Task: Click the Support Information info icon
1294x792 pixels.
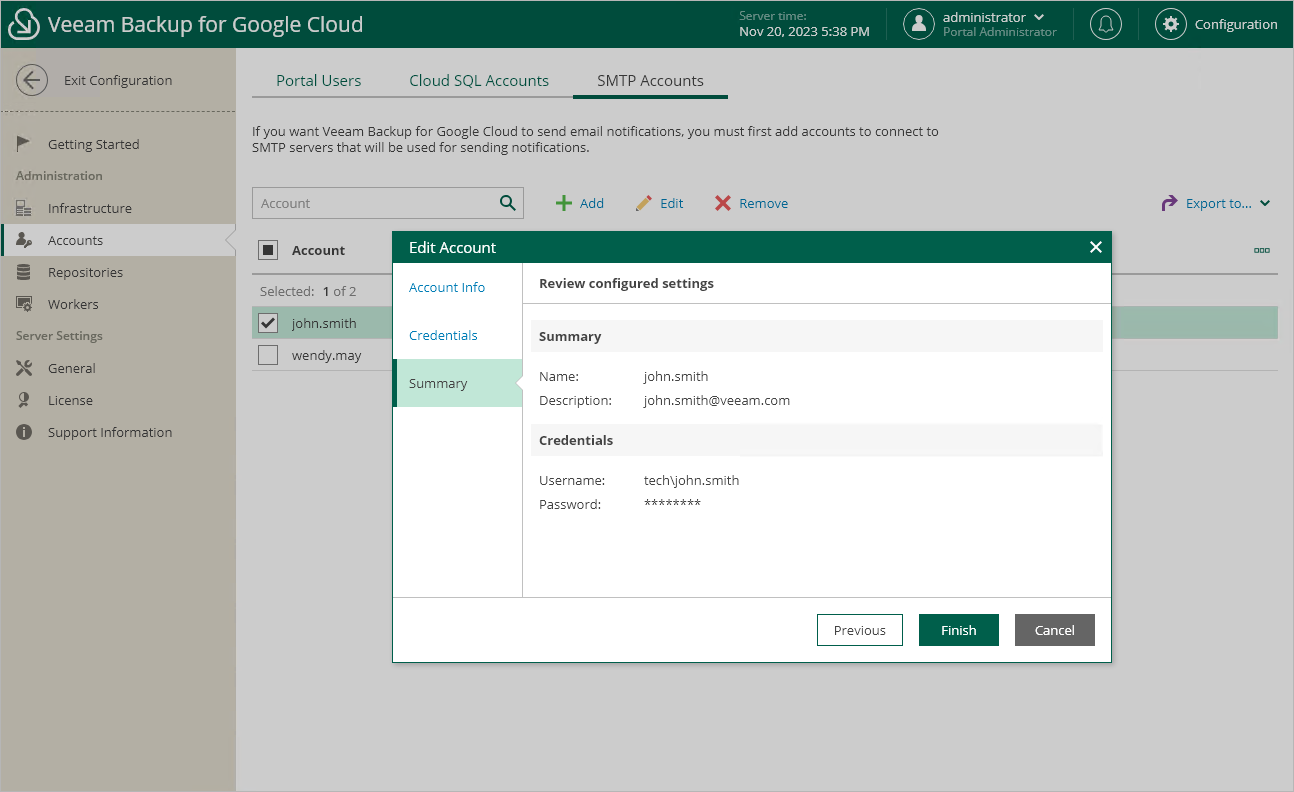Action: (x=25, y=432)
